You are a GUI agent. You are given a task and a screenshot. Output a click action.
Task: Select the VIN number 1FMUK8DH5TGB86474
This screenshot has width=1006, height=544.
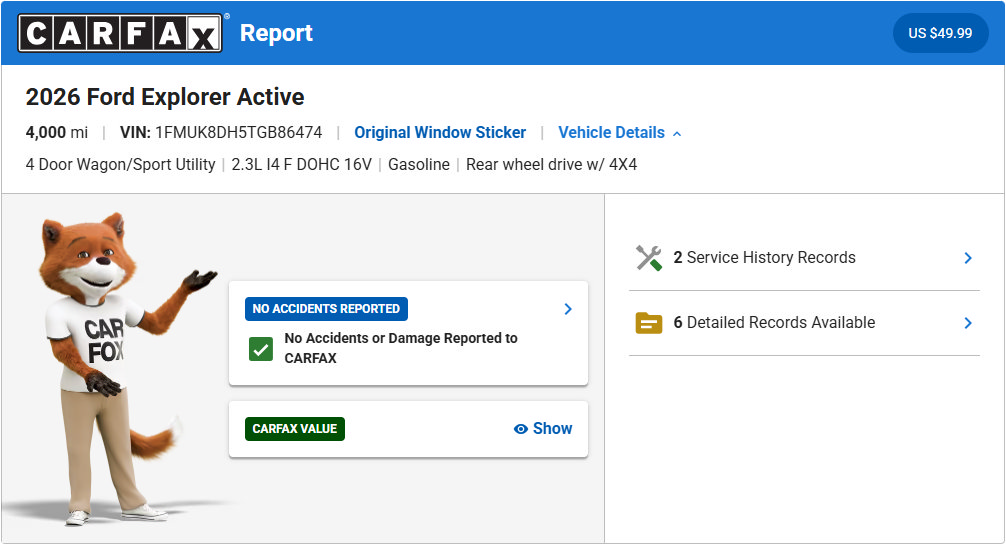click(239, 132)
